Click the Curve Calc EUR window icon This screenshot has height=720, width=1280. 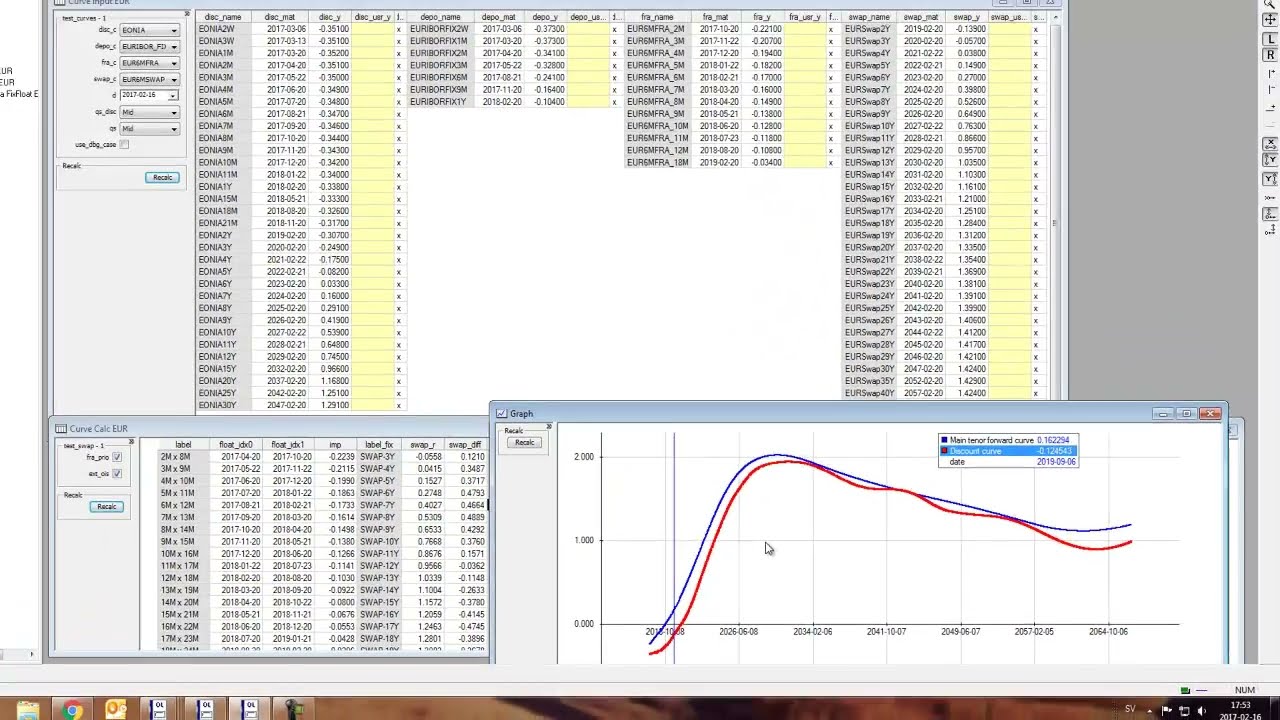(x=60, y=429)
